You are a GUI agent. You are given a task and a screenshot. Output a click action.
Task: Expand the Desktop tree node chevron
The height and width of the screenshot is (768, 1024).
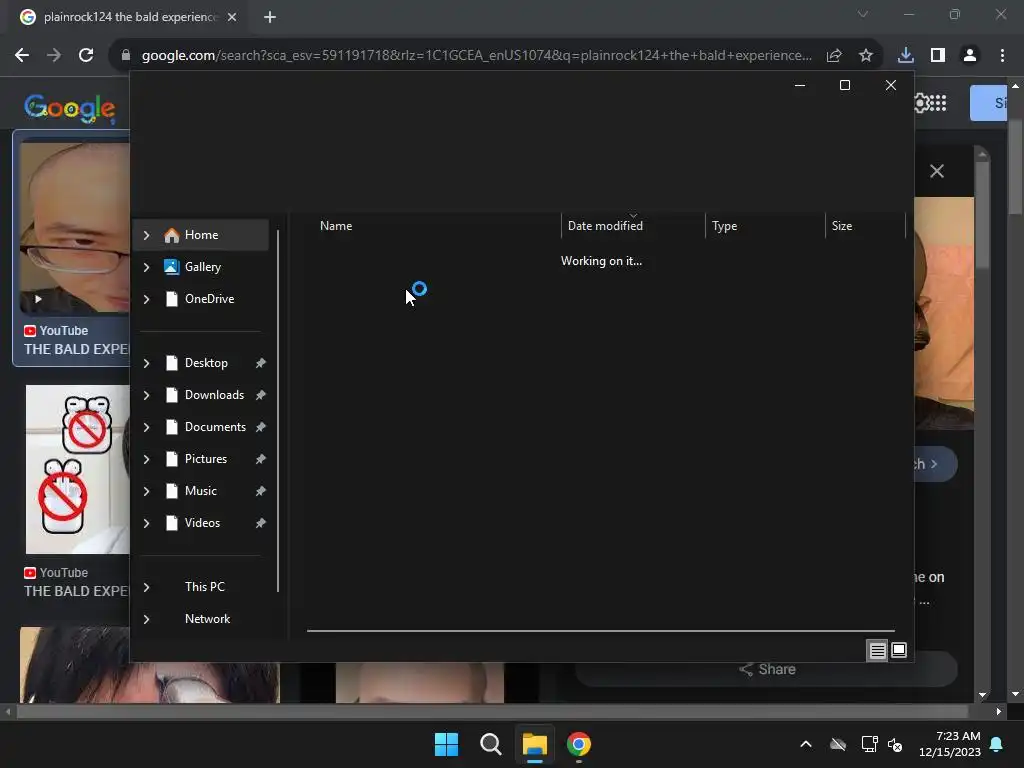pos(147,363)
